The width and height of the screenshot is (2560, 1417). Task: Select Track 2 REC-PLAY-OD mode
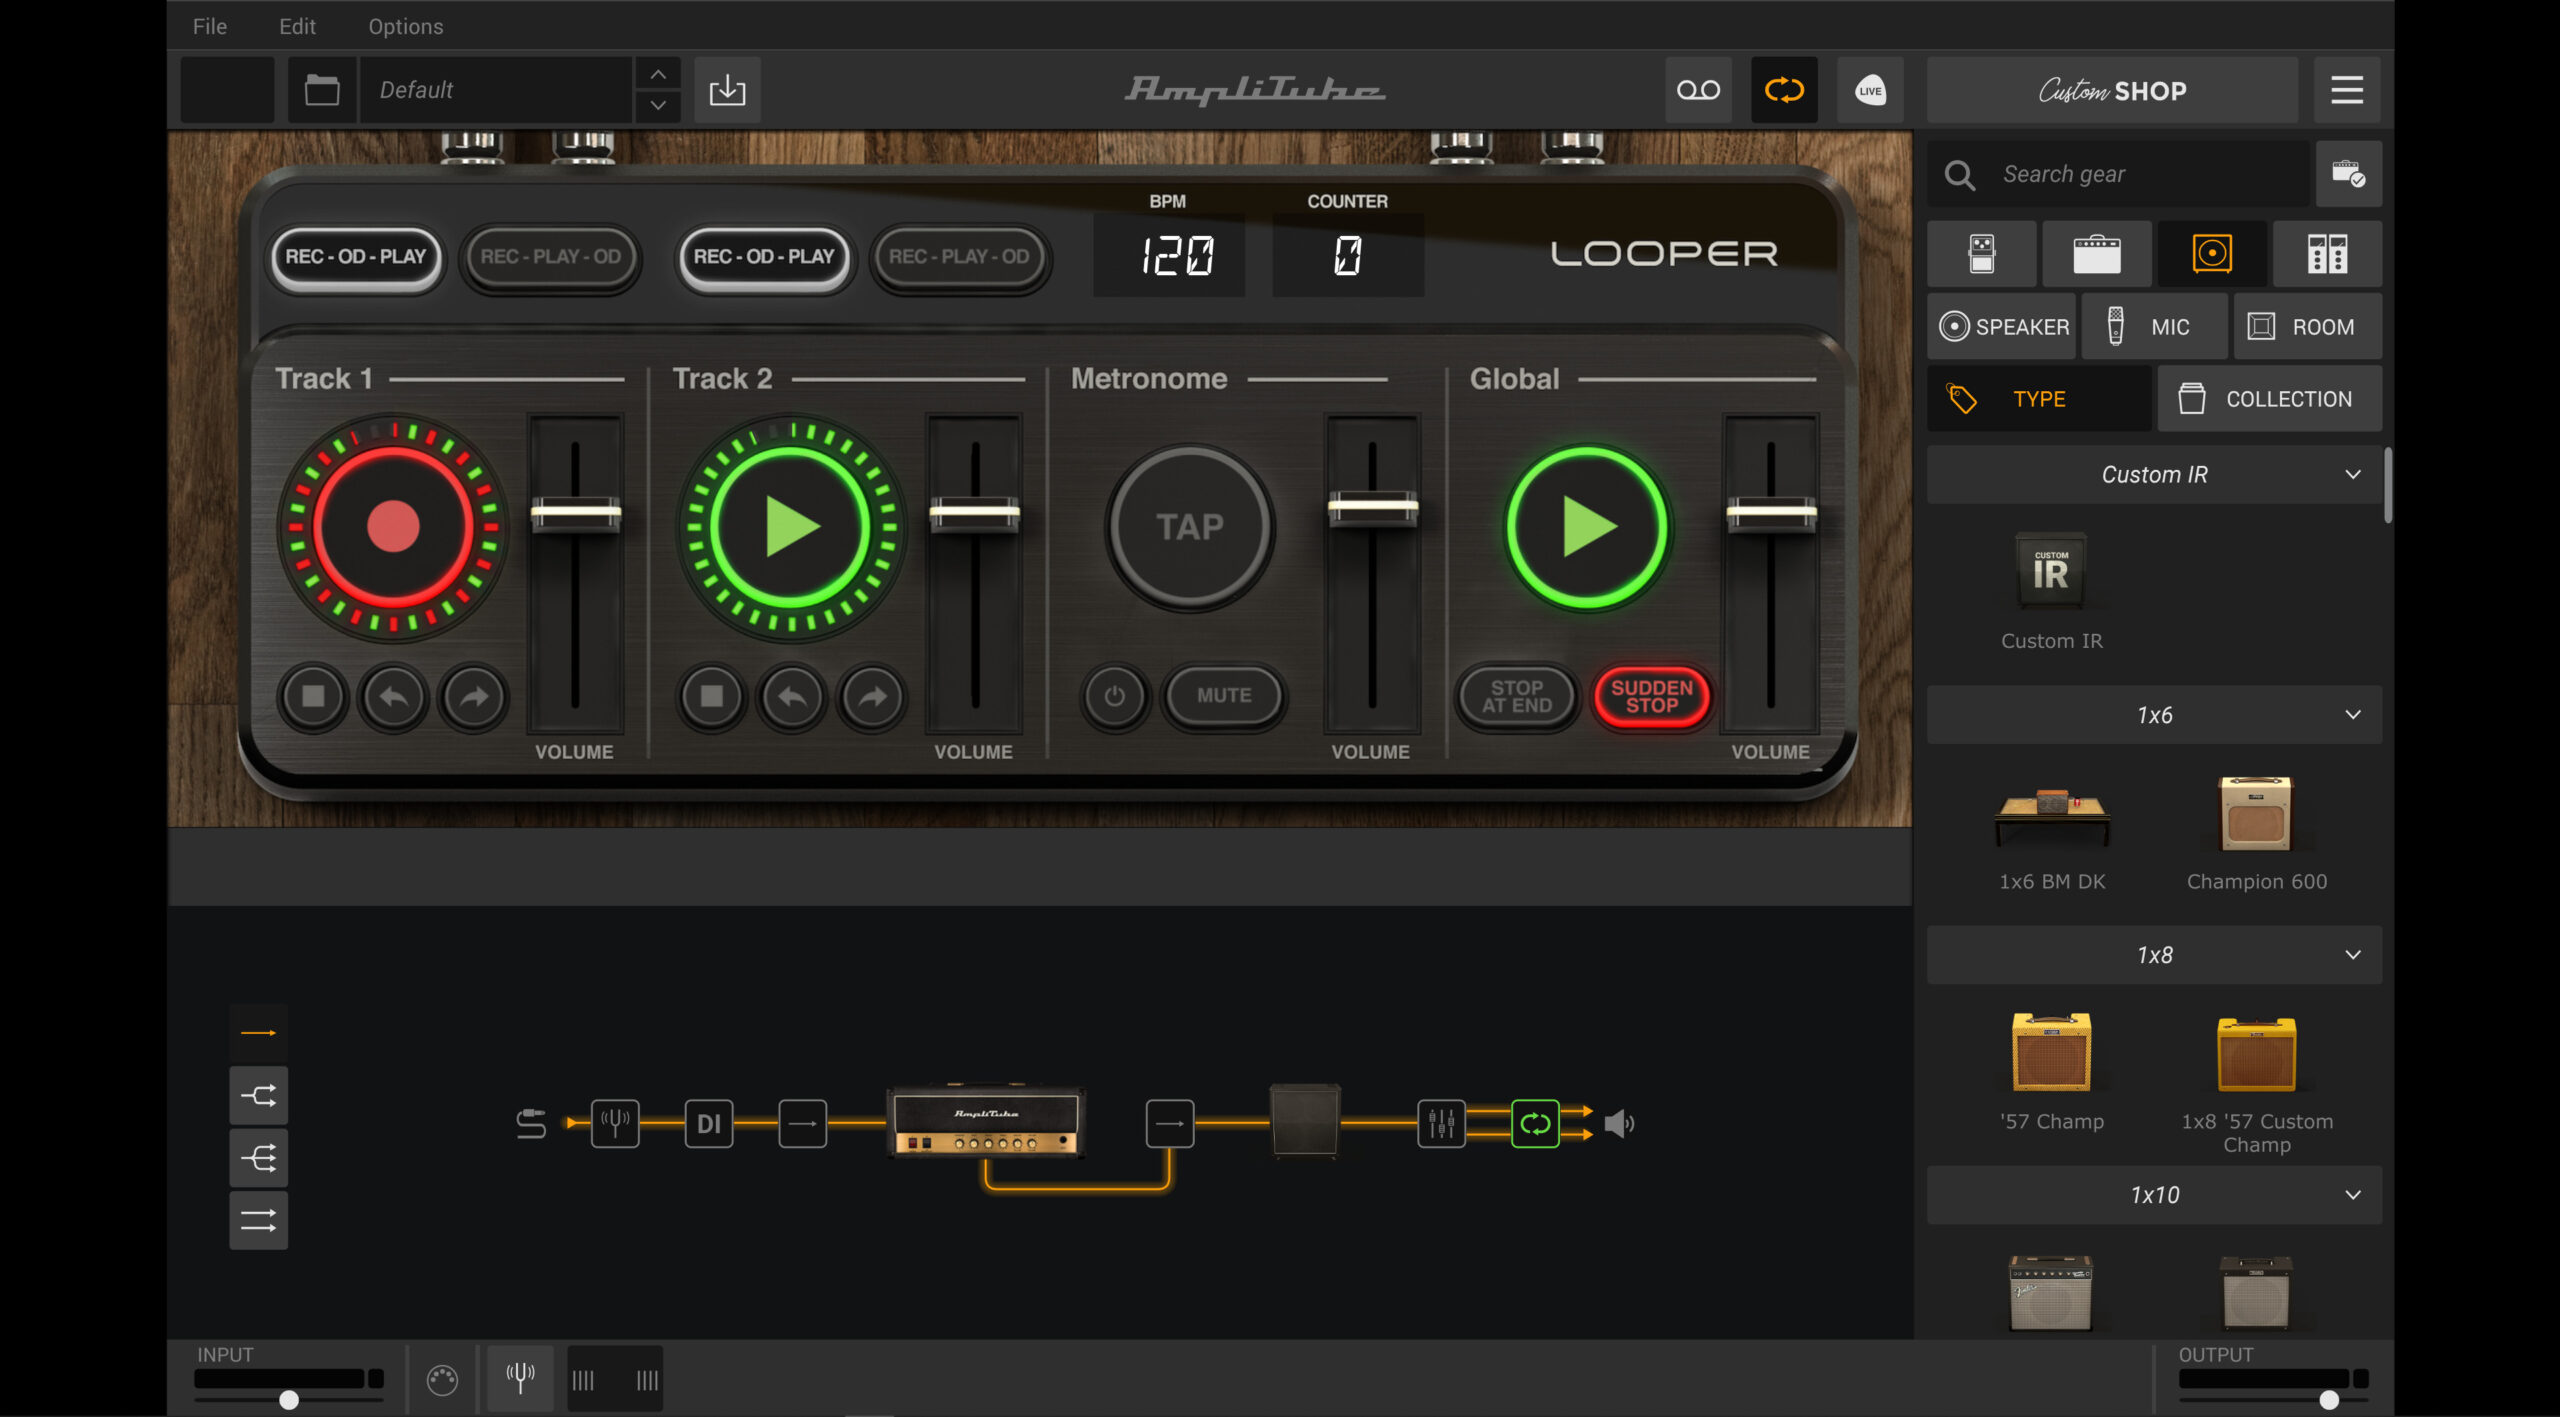tap(958, 257)
